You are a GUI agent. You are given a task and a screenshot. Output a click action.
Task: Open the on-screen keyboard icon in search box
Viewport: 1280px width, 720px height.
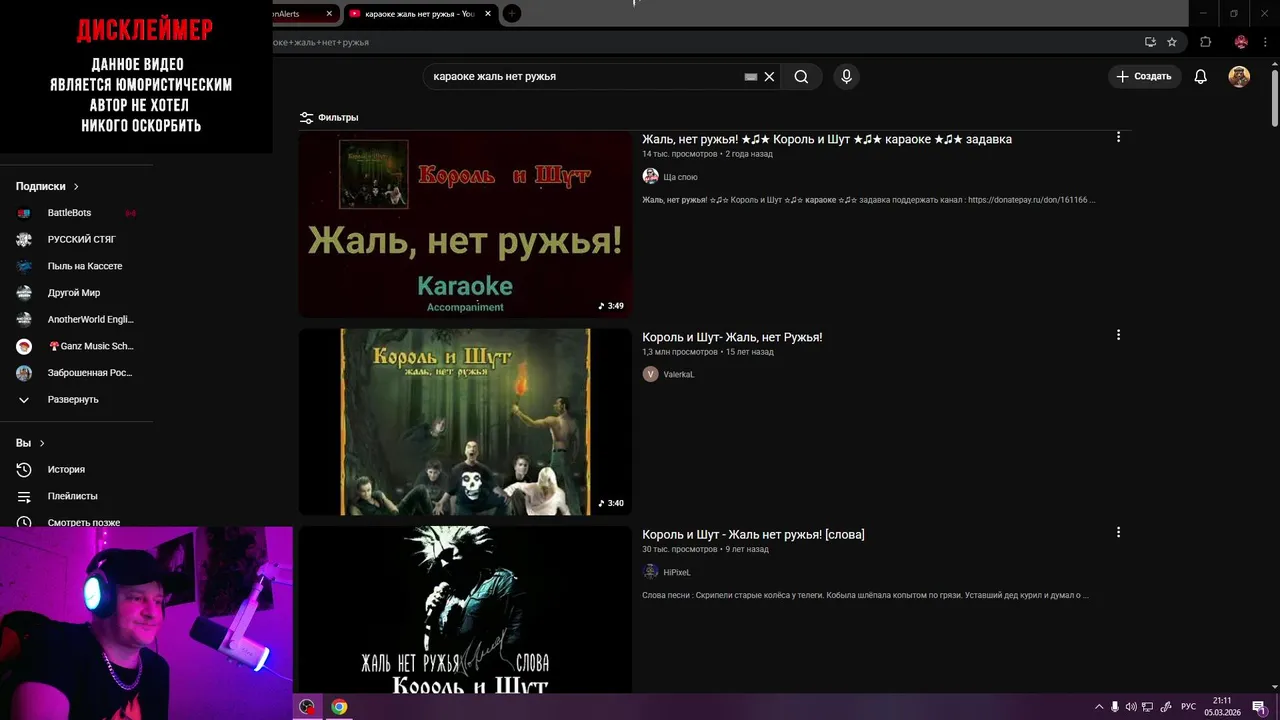[x=751, y=77]
